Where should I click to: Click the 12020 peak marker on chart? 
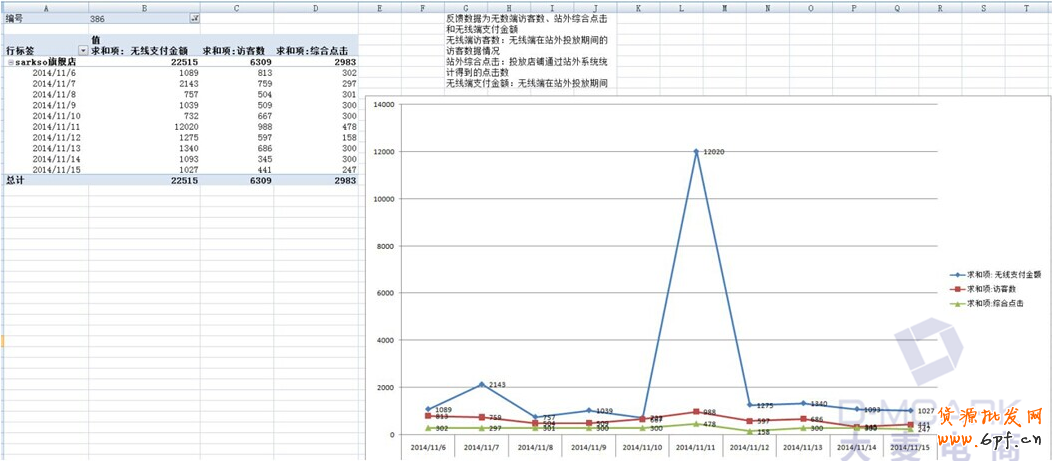click(696, 152)
